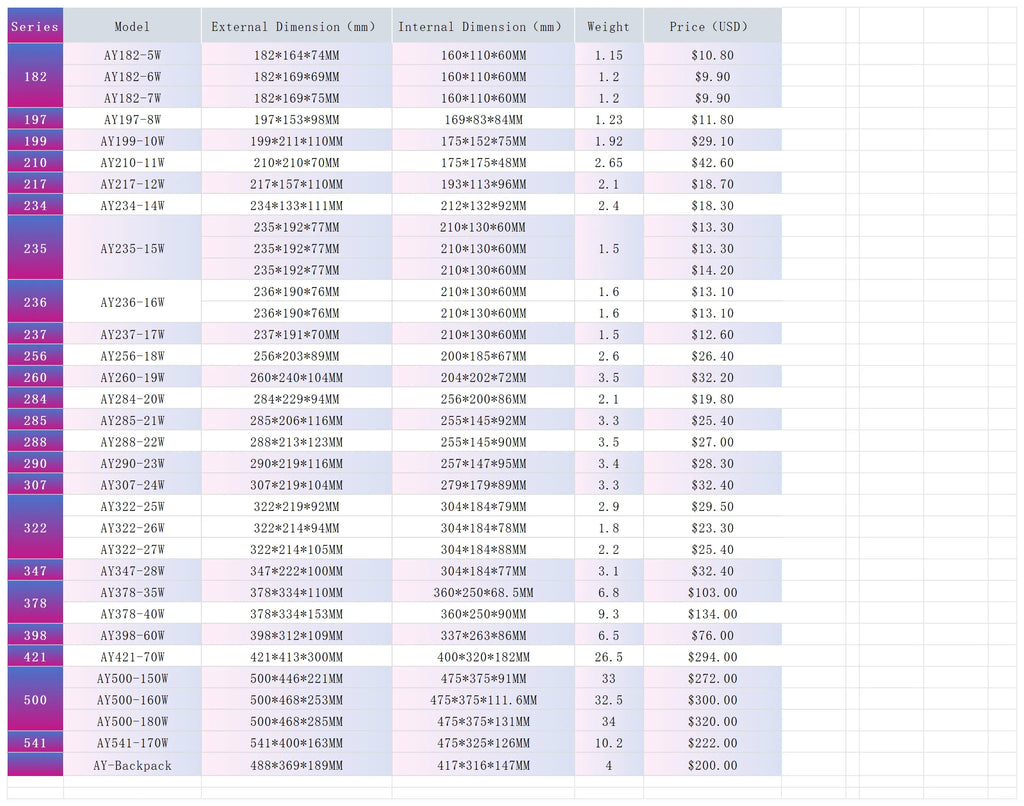Select external dimension 234*133*111MM
This screenshot has height=806, width=1024.
pyautogui.click(x=296, y=206)
